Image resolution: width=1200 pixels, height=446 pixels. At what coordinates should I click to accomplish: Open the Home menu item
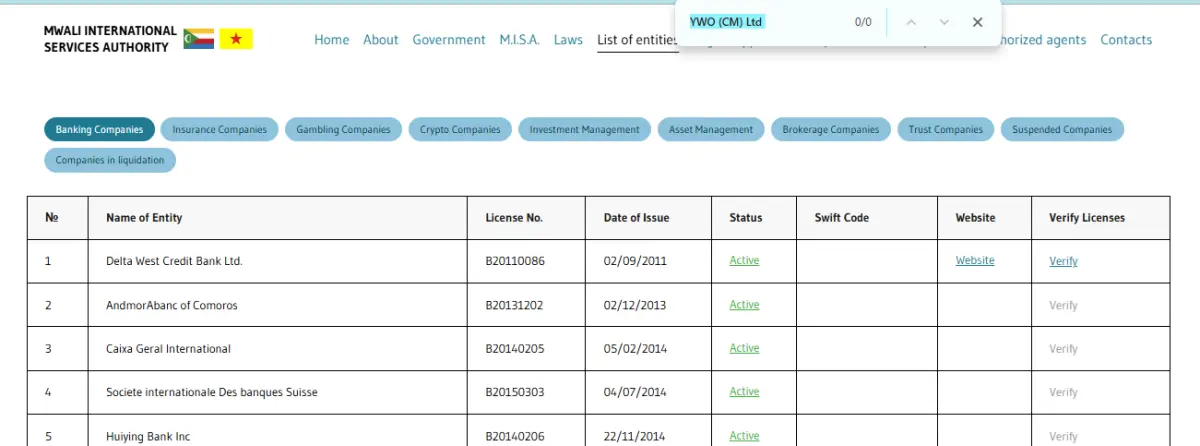pyautogui.click(x=332, y=40)
